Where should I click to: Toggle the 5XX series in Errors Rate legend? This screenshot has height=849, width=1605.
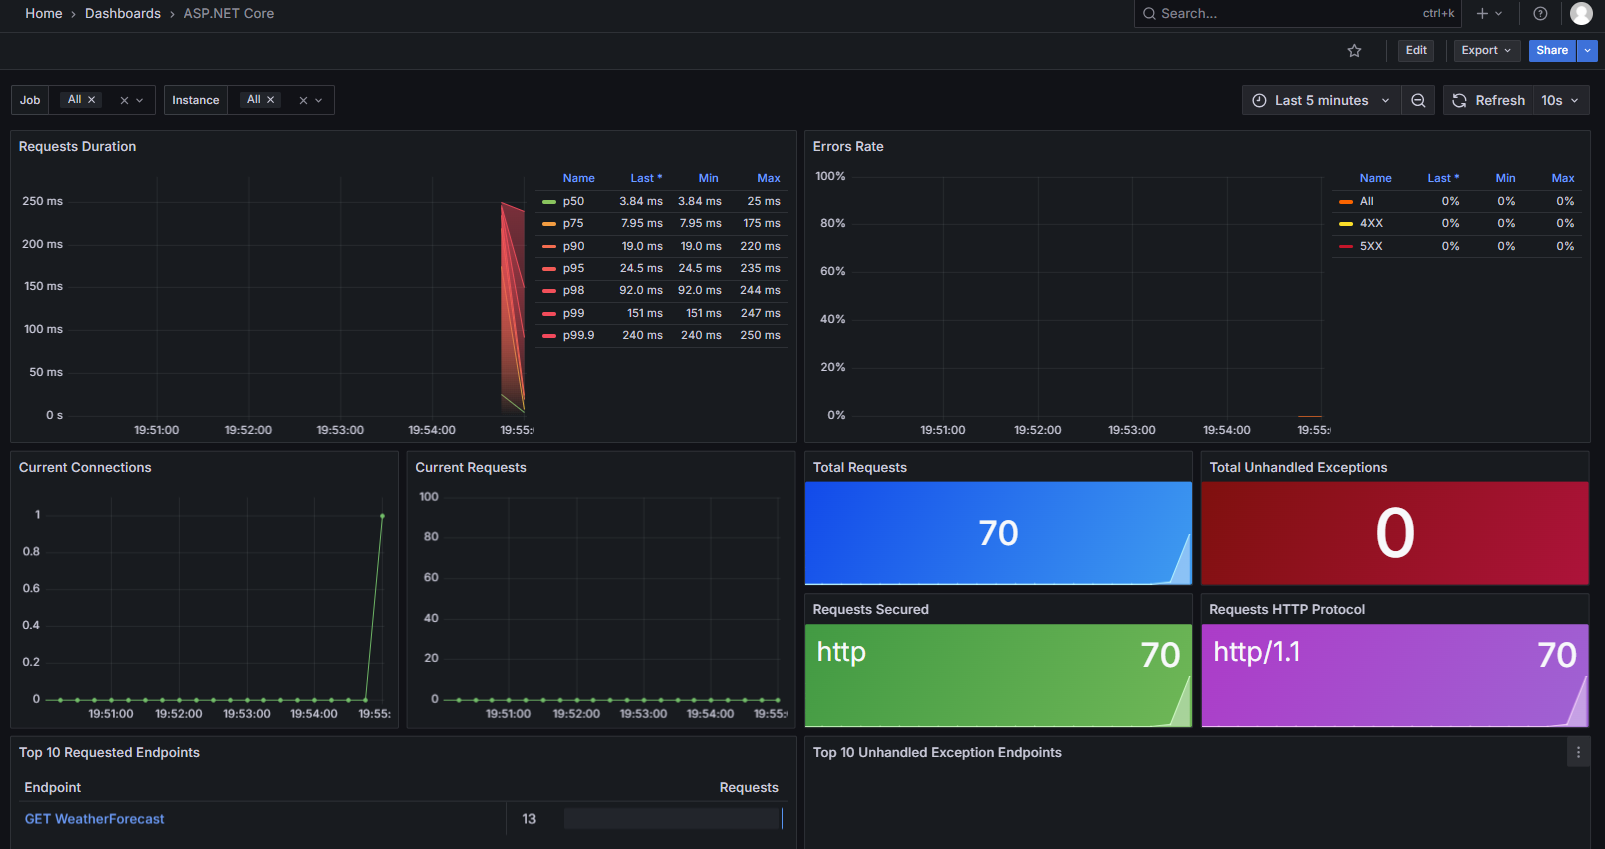(x=1371, y=246)
